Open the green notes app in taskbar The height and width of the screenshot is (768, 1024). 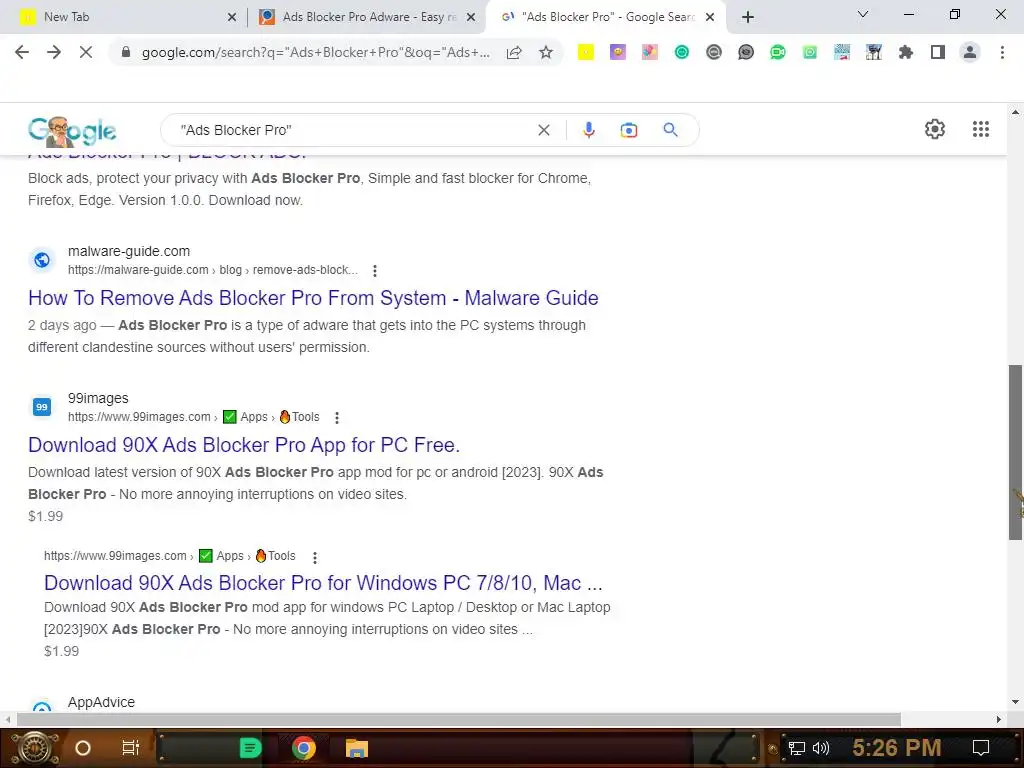tap(250, 748)
